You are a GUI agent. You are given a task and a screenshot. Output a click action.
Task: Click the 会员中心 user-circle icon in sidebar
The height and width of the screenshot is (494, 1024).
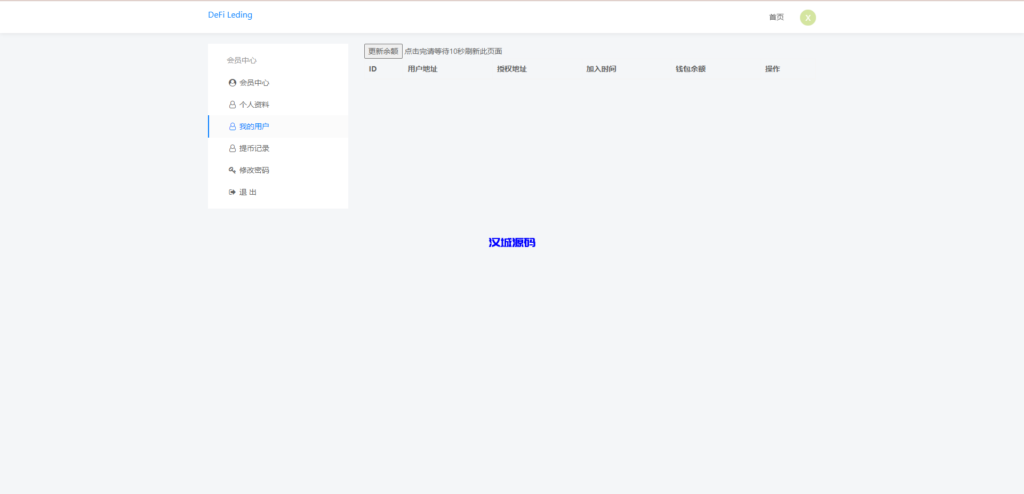[232, 83]
